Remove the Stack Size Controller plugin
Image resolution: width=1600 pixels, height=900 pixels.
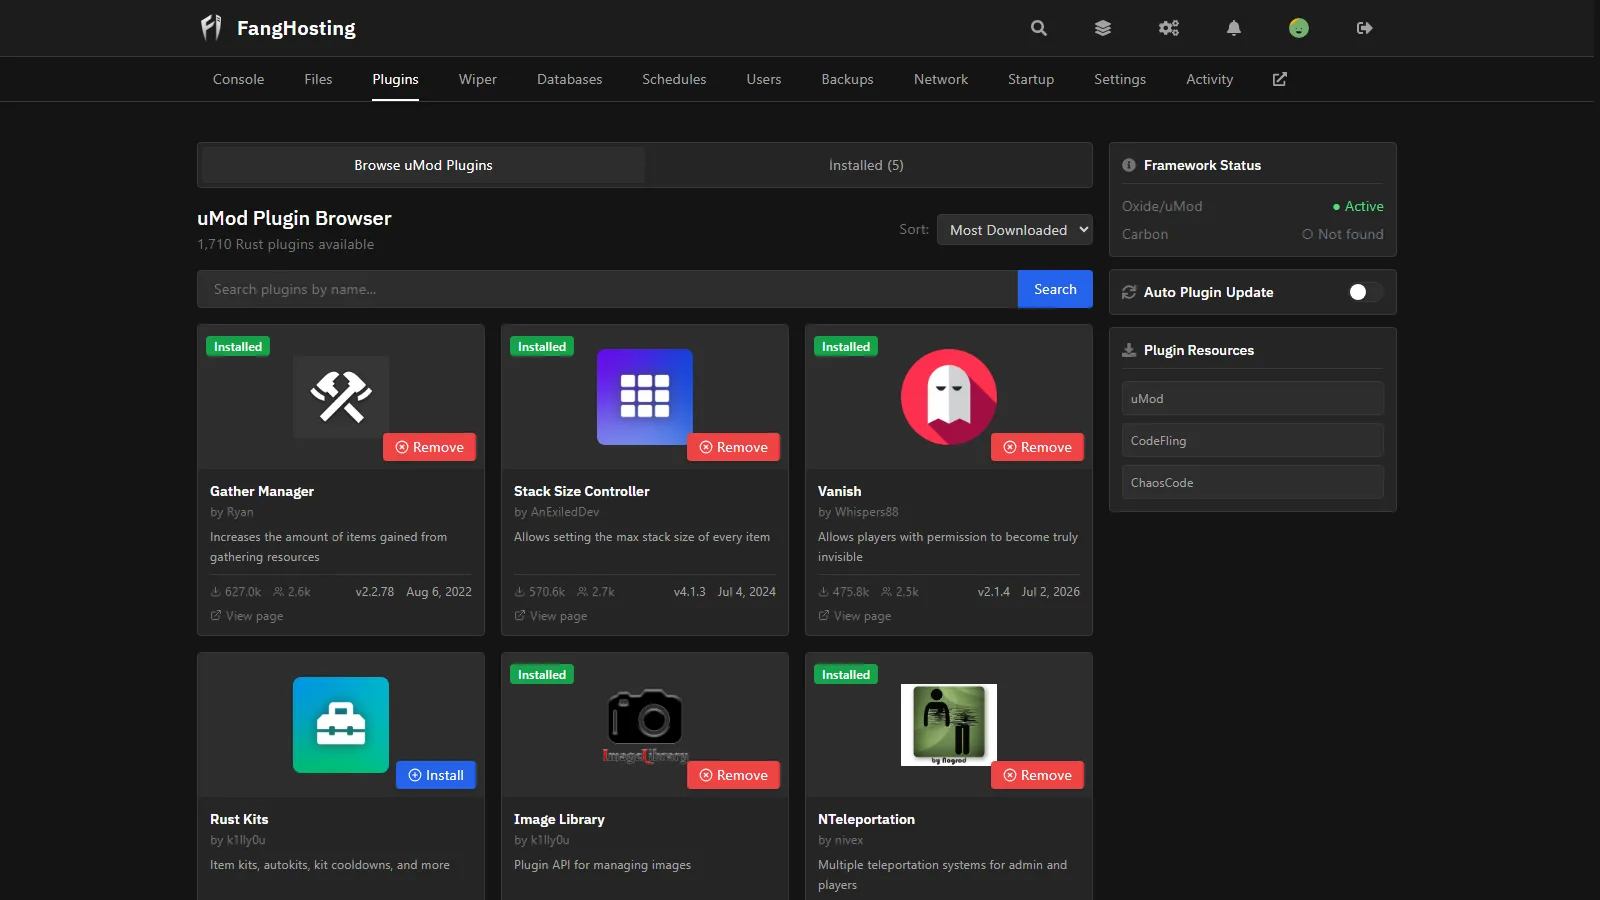point(733,447)
